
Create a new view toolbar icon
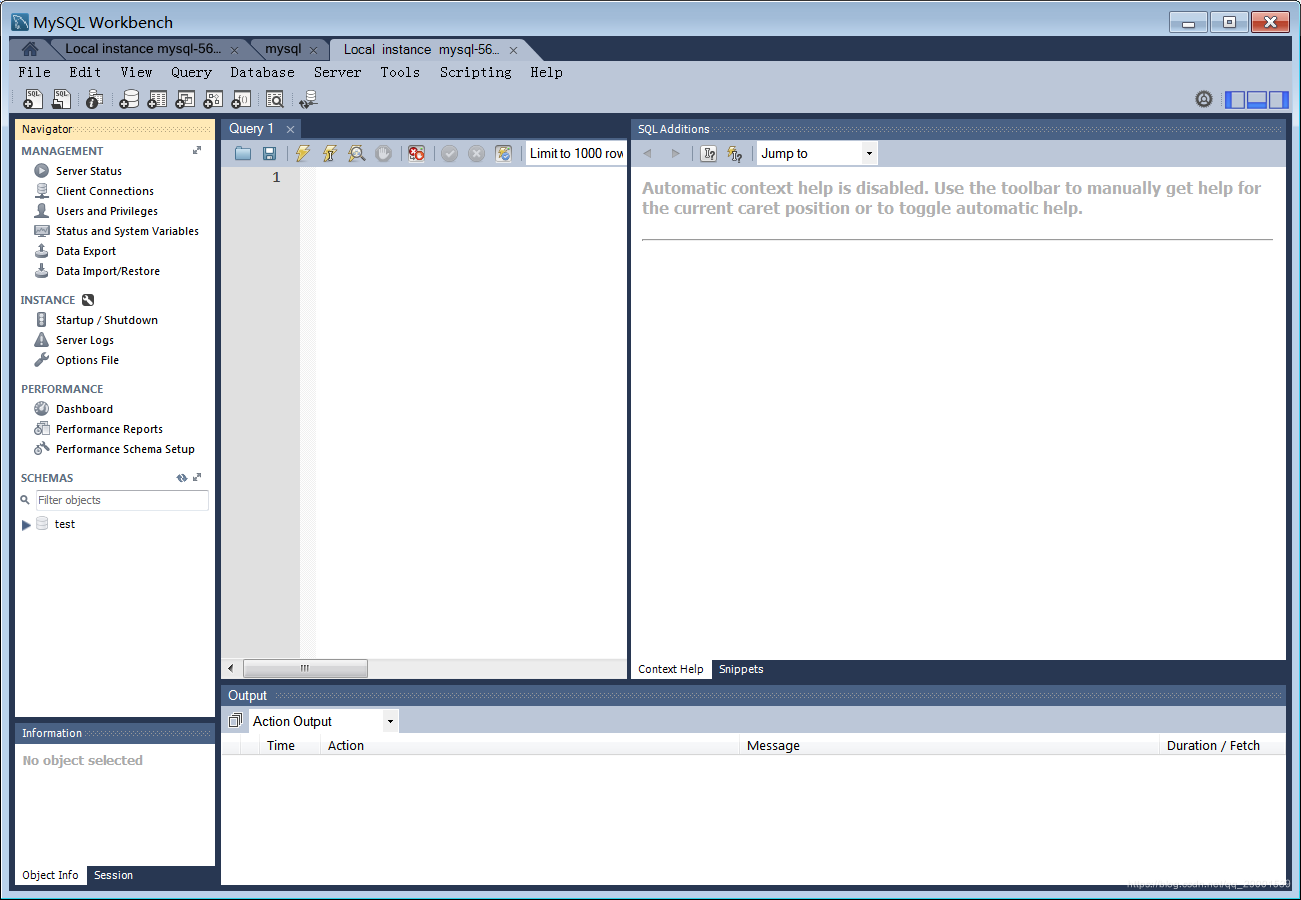click(x=185, y=99)
